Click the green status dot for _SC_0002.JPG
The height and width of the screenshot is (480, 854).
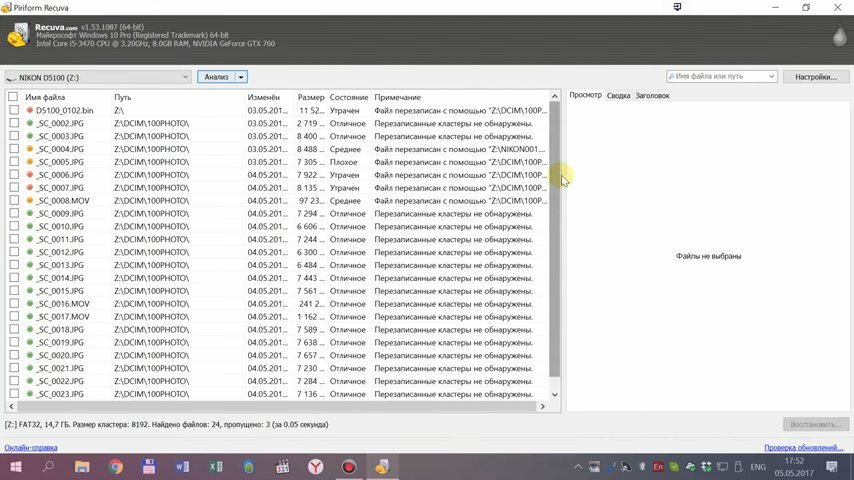30,123
